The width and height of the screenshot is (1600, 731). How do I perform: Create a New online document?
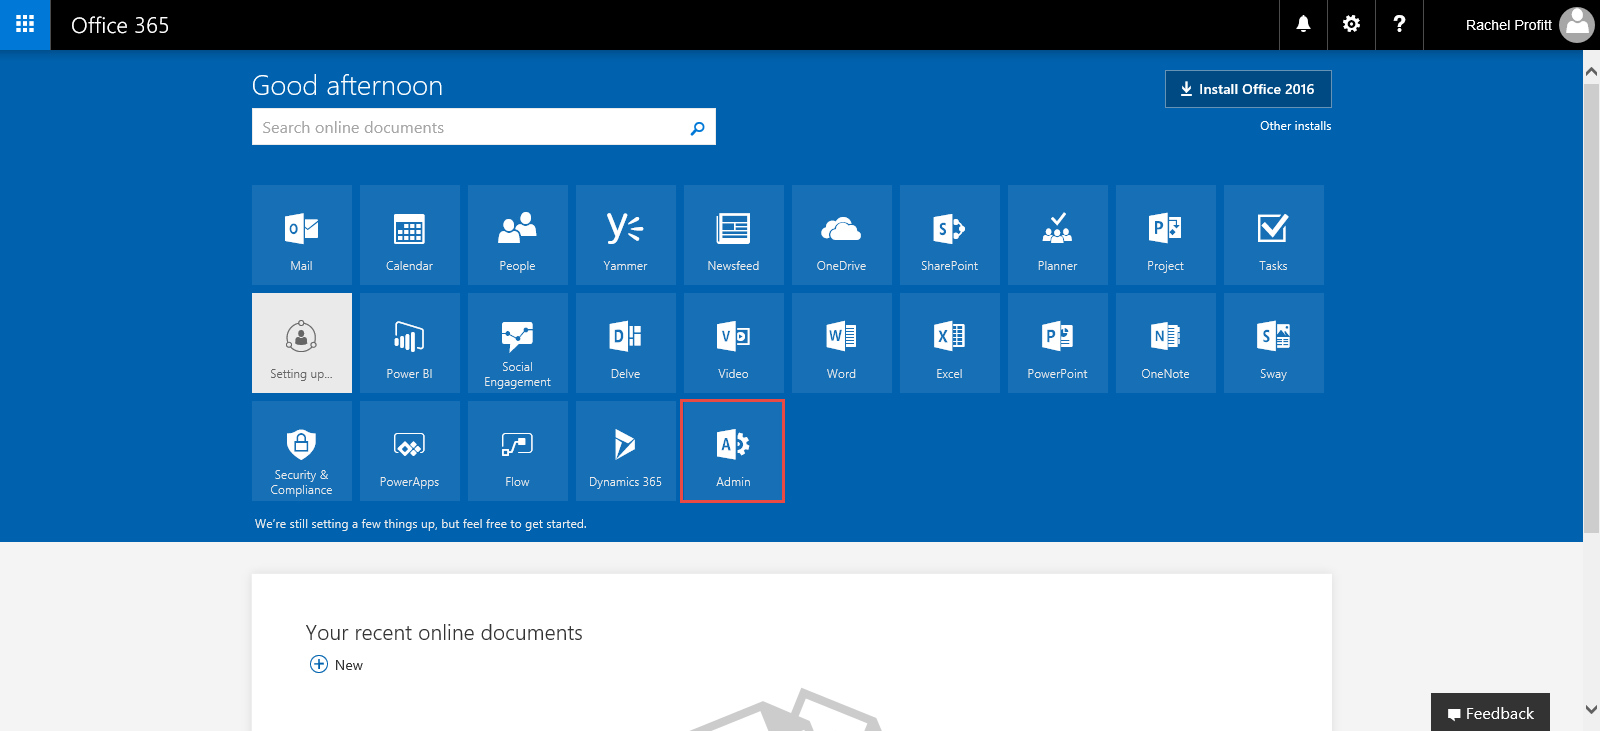click(337, 665)
